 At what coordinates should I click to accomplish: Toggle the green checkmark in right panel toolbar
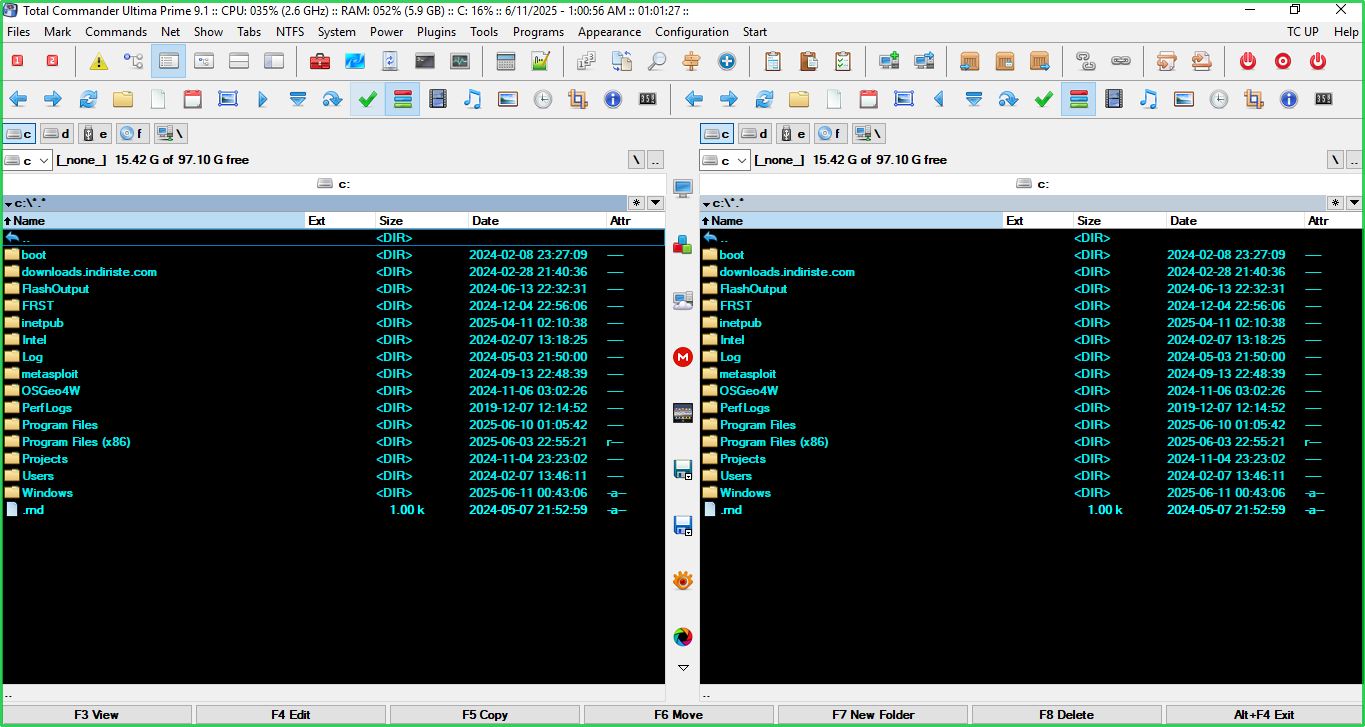point(1044,99)
